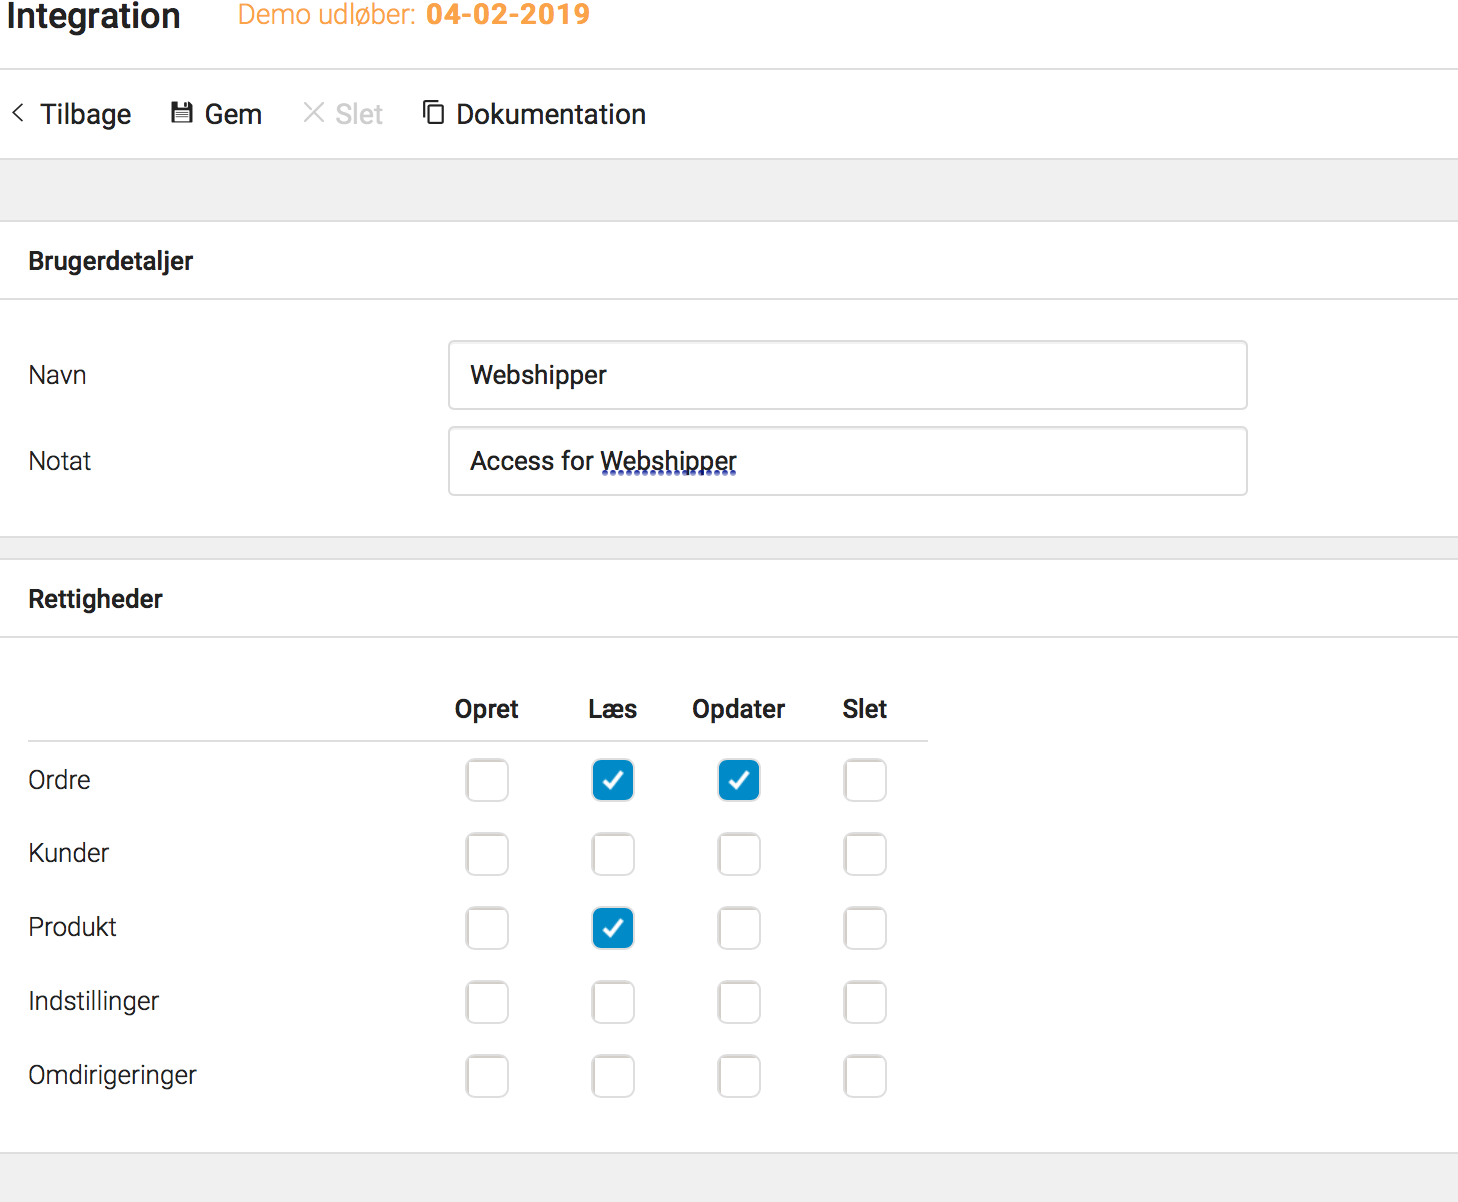Click the Læs column header

click(x=613, y=709)
